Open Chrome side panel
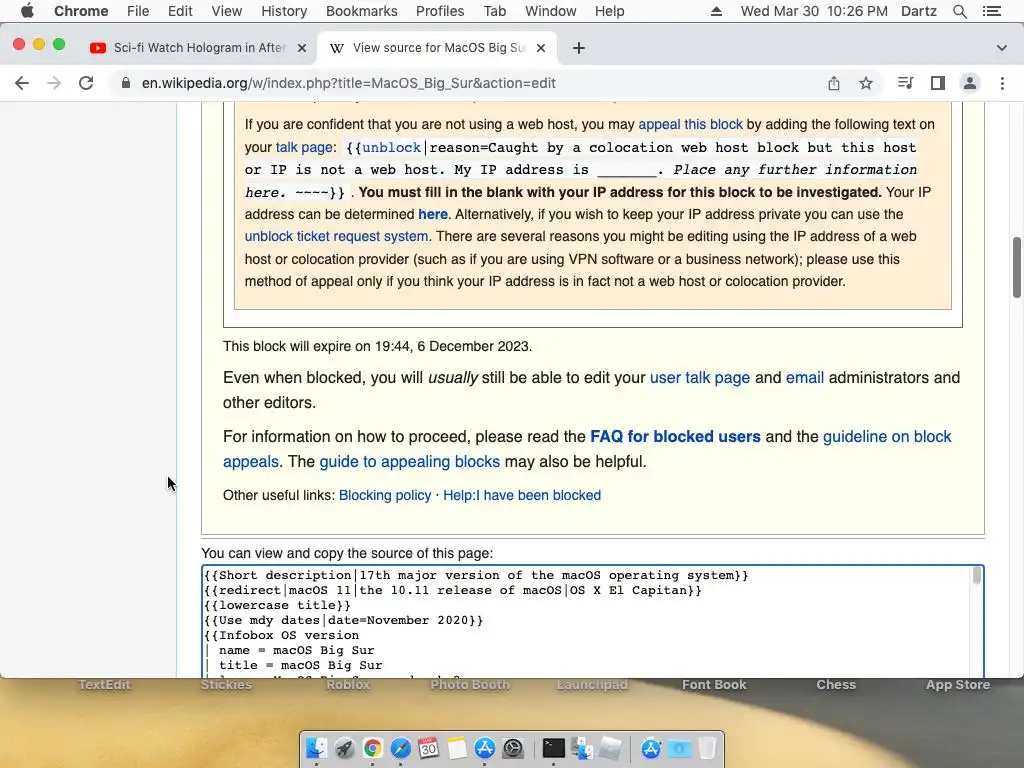The height and width of the screenshot is (768, 1024). (x=938, y=83)
